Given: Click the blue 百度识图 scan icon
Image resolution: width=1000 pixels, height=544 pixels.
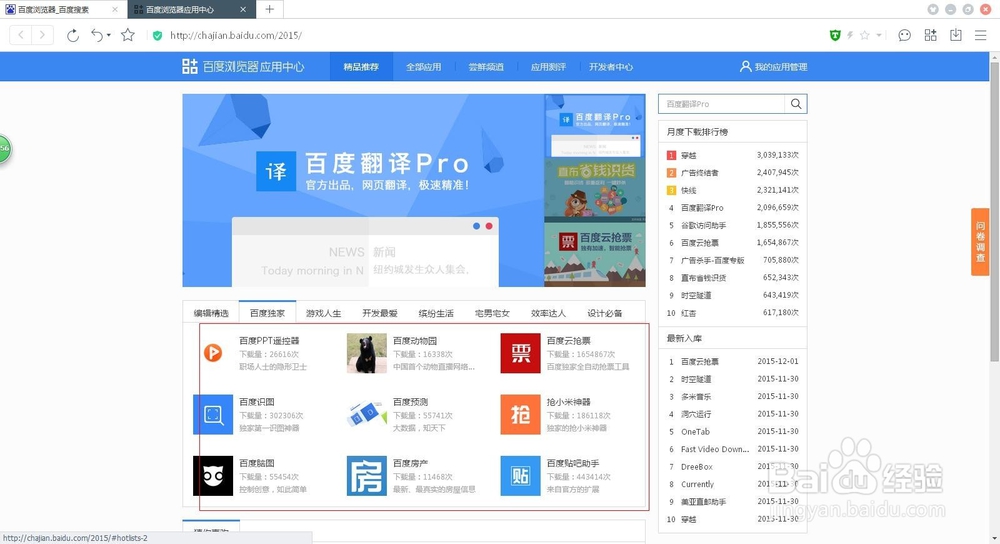Looking at the screenshot, I should [x=213, y=415].
